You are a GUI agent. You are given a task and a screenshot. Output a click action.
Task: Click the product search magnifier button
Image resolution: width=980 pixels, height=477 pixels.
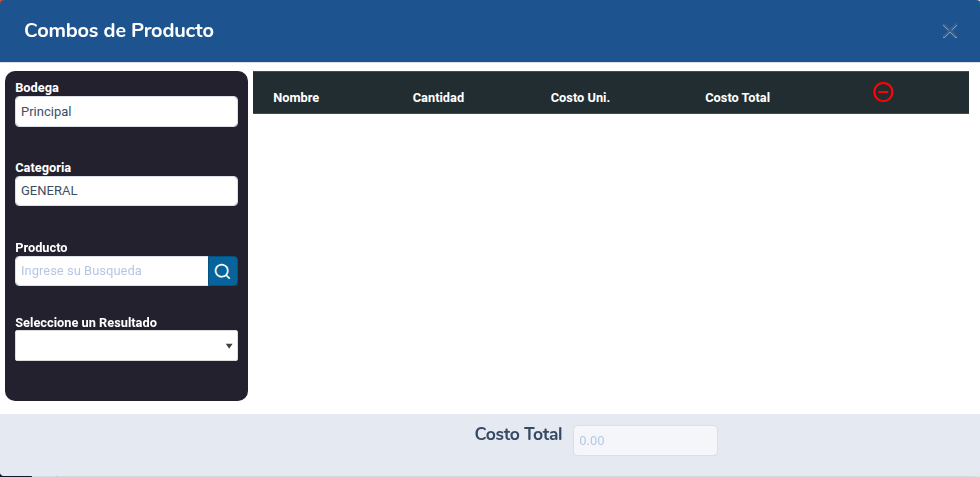[x=222, y=271]
